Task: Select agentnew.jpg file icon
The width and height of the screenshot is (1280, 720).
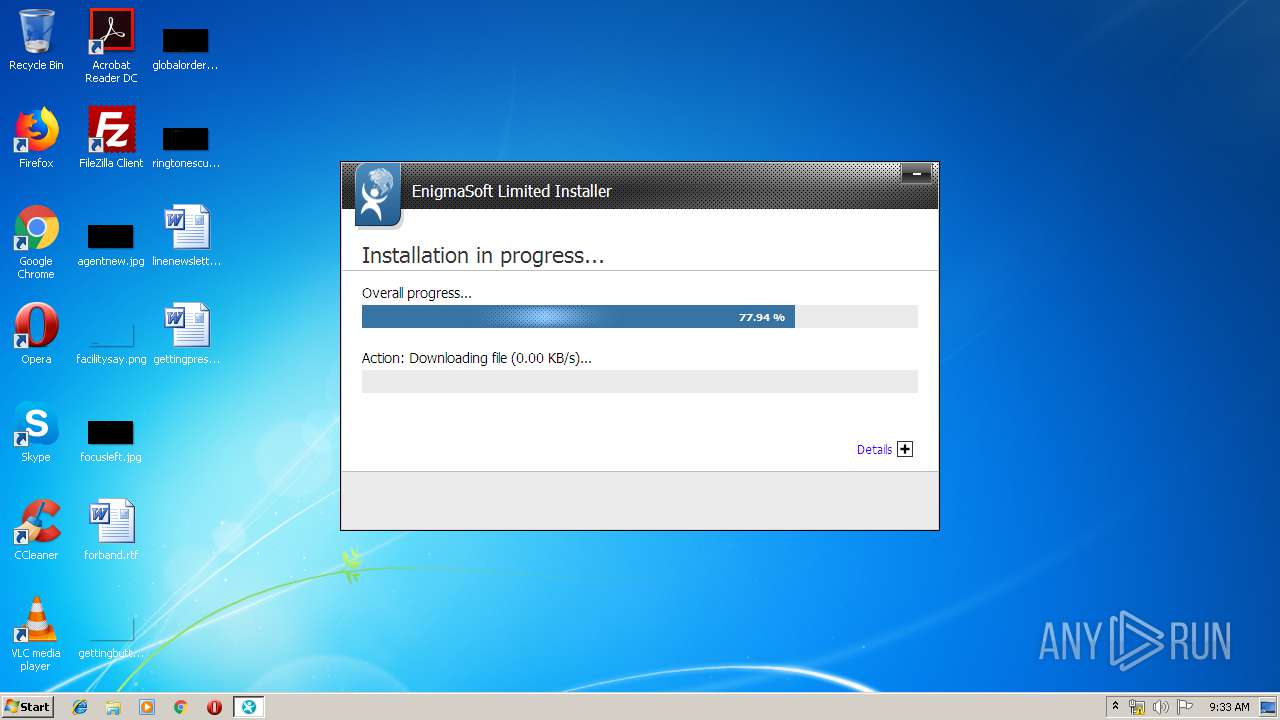Action: coord(111,245)
